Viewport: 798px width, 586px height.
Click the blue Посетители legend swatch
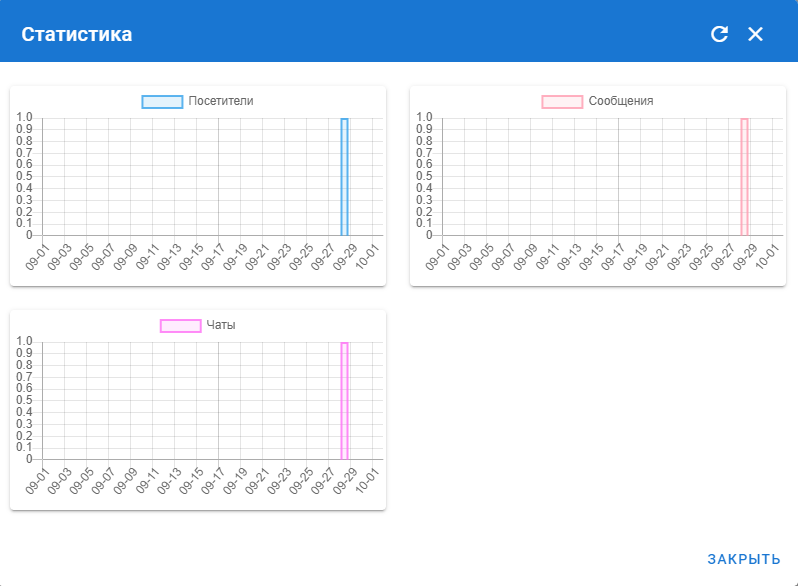(162, 102)
